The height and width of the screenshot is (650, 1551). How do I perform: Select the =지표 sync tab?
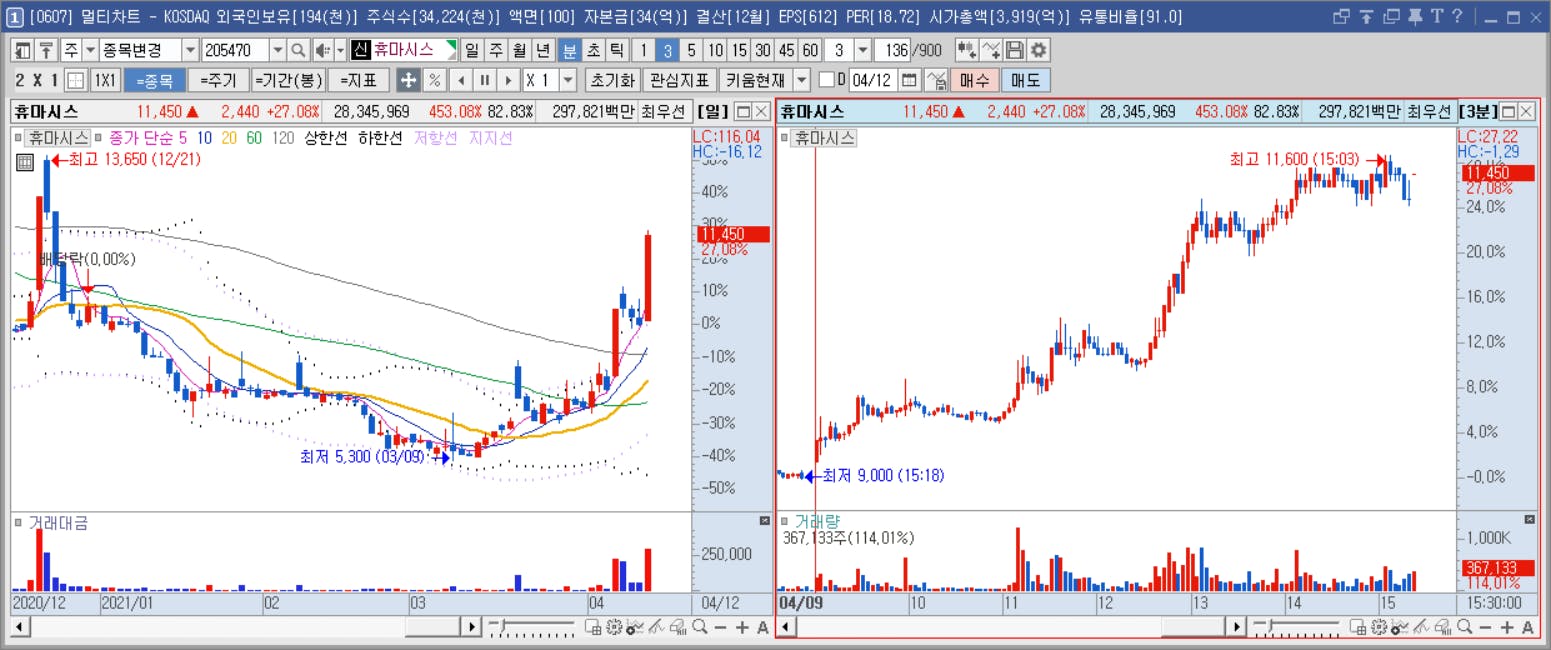tap(358, 80)
